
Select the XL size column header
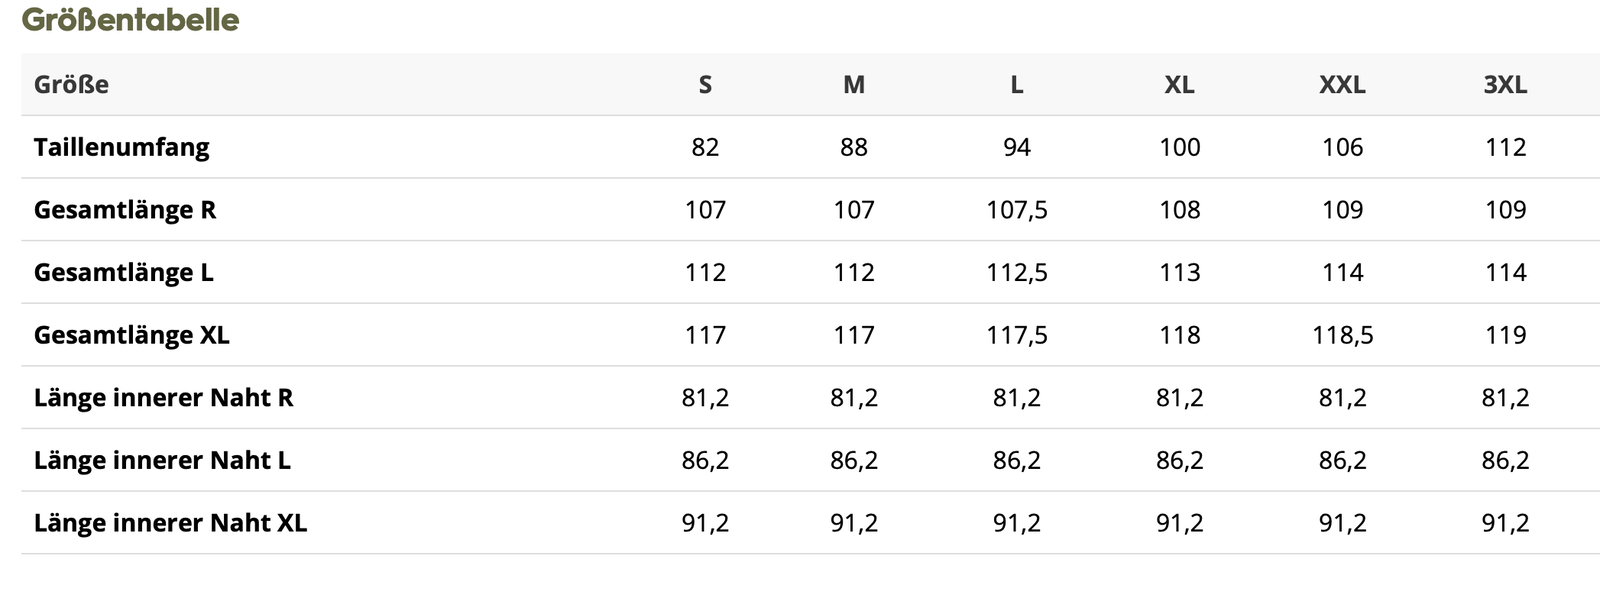click(x=1179, y=85)
